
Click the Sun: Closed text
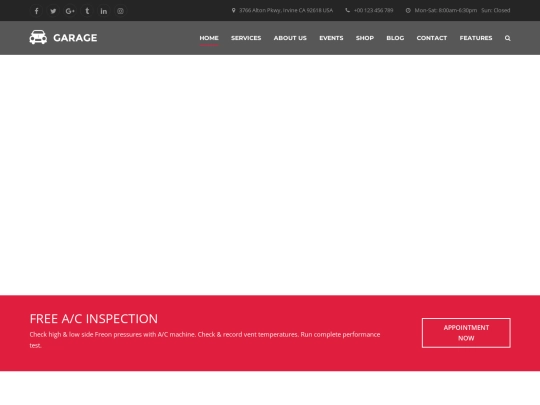[x=496, y=10]
